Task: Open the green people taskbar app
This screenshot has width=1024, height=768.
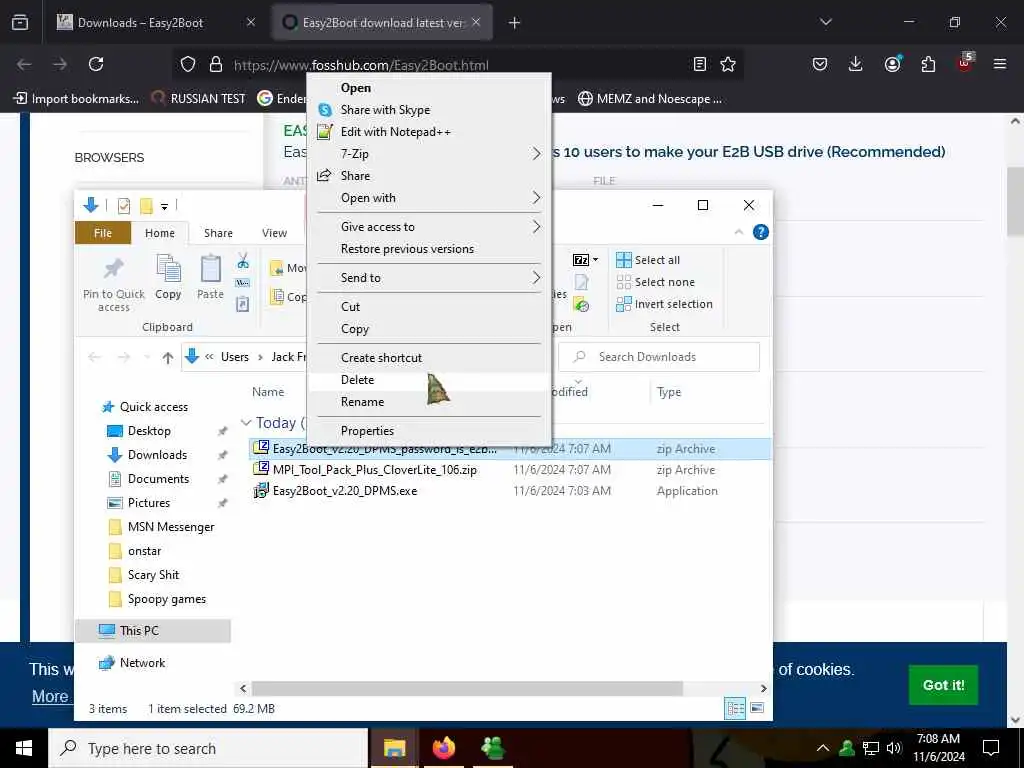Action: (492, 748)
